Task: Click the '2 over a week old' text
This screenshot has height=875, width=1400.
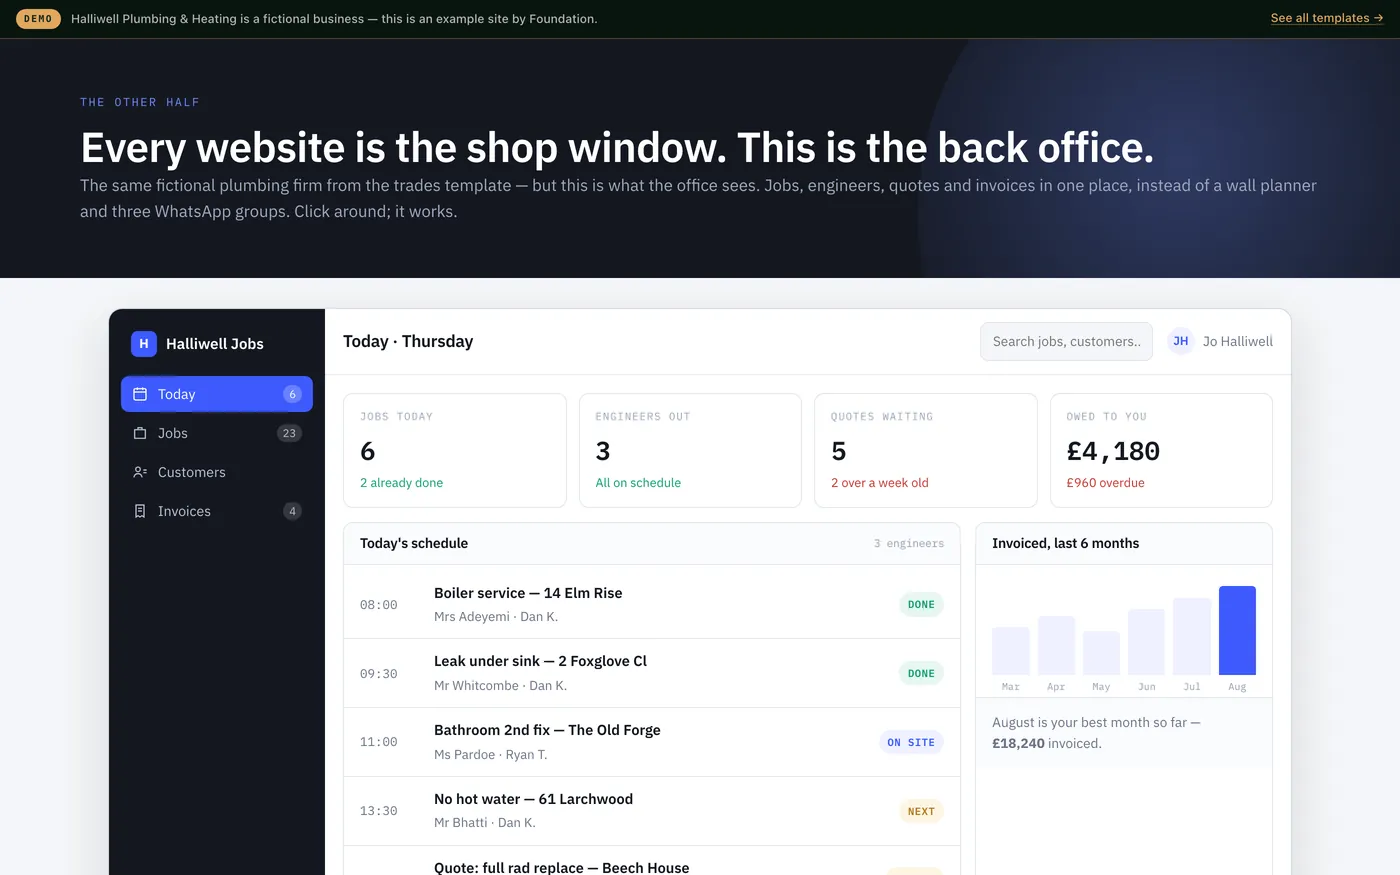Action: coord(880,483)
